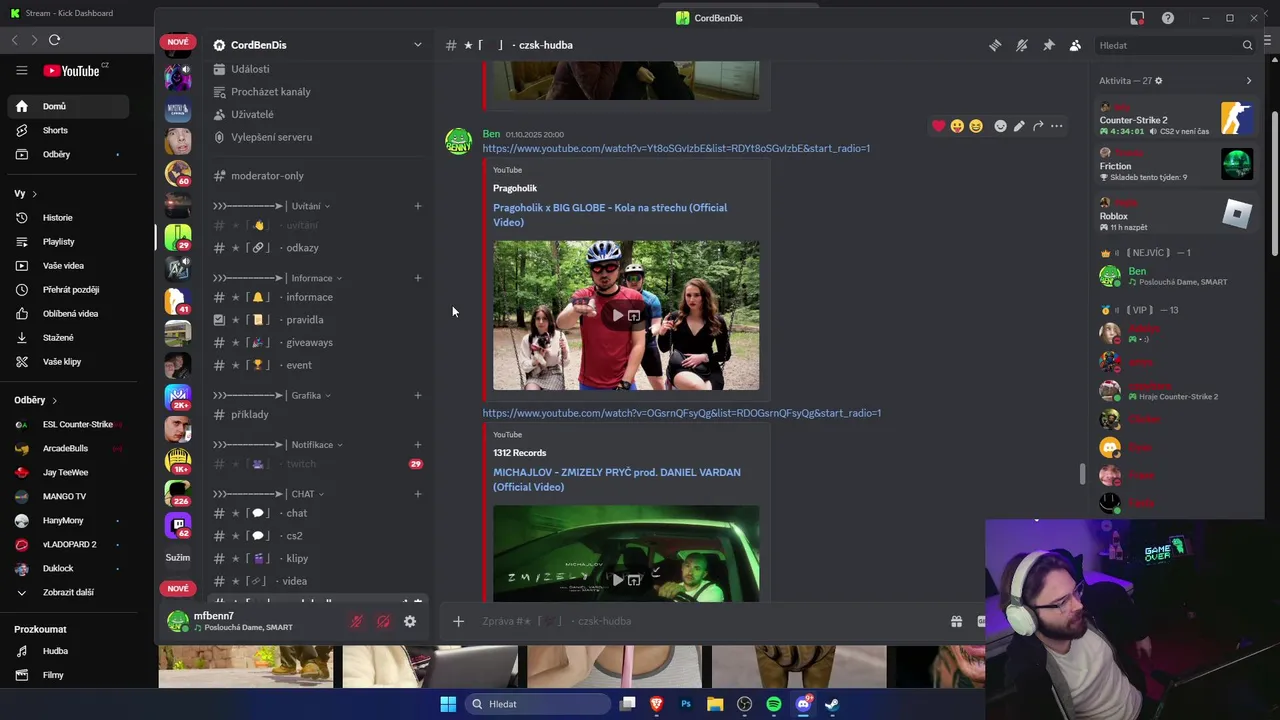Play the Kola na střechu video embed

point(617,315)
